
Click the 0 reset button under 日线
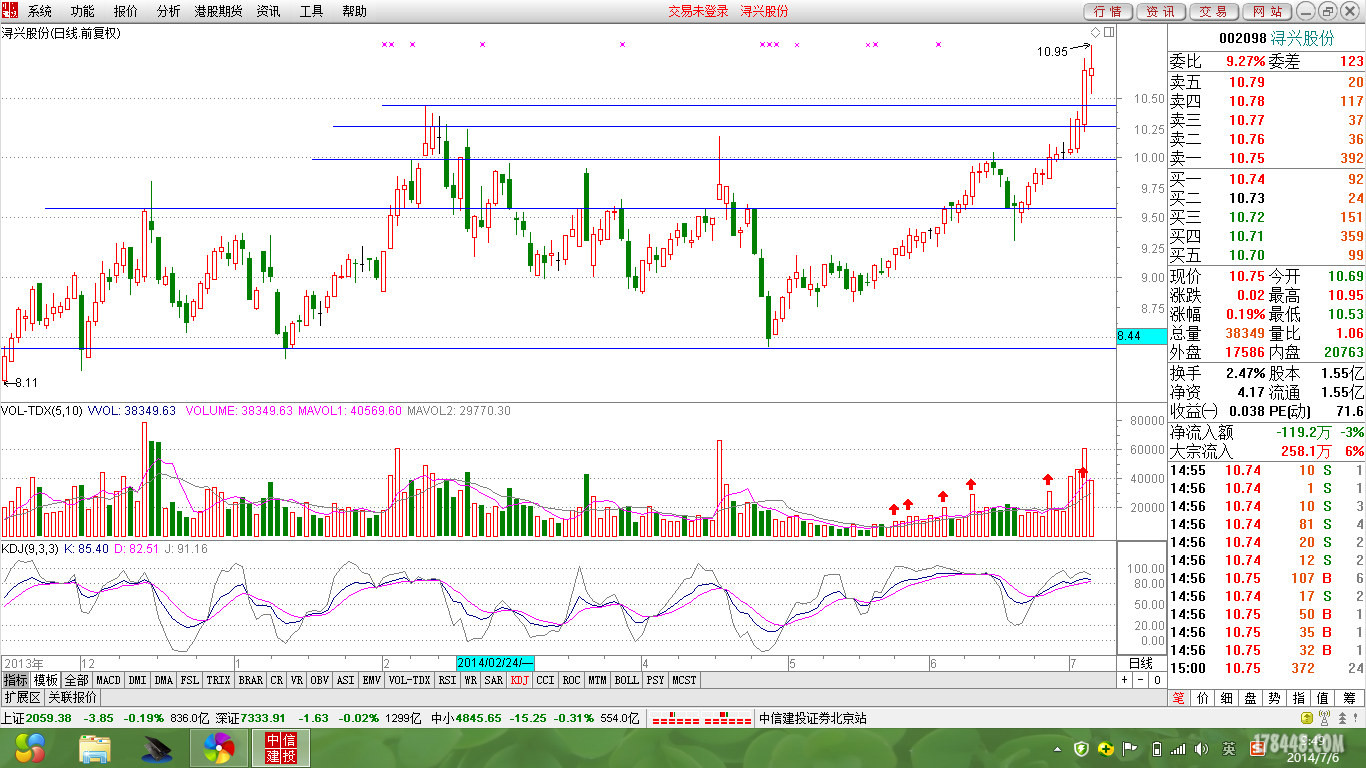point(1157,680)
